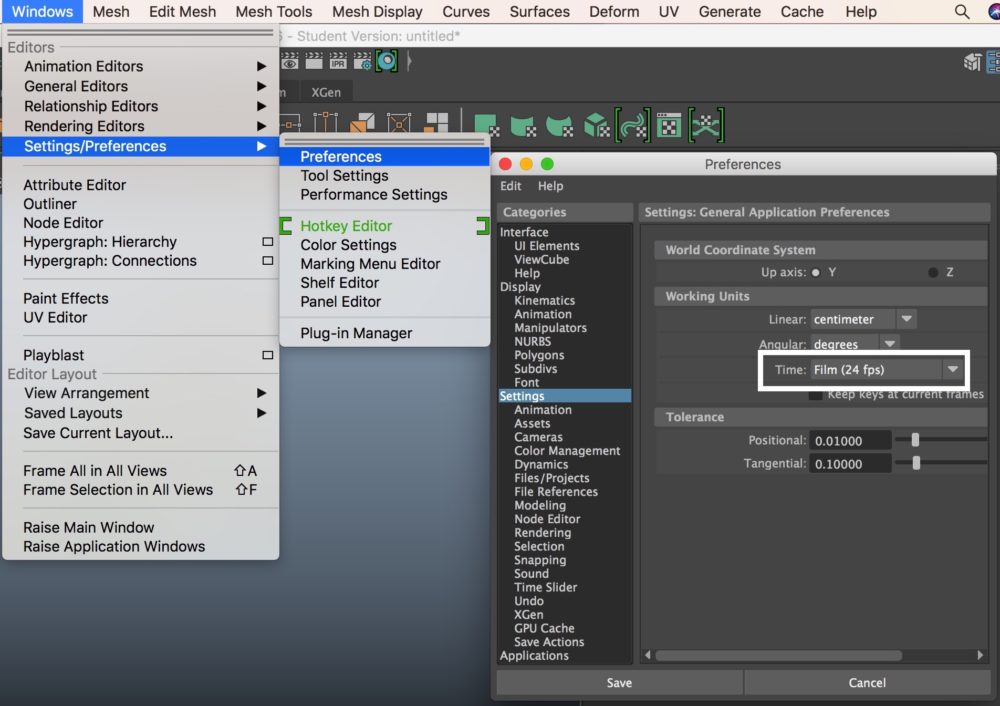Image resolution: width=1000 pixels, height=706 pixels.
Task: Set Up axis radio to Z
Action: pyautogui.click(x=933, y=272)
